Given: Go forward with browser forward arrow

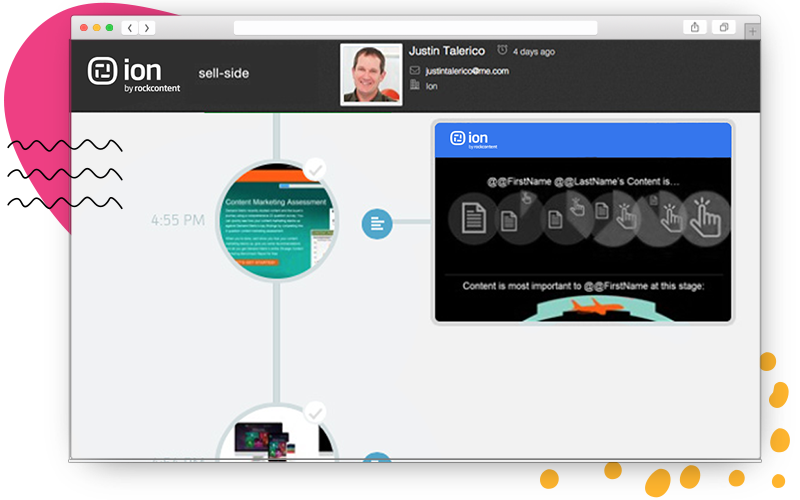Looking at the screenshot, I should pos(141,28).
